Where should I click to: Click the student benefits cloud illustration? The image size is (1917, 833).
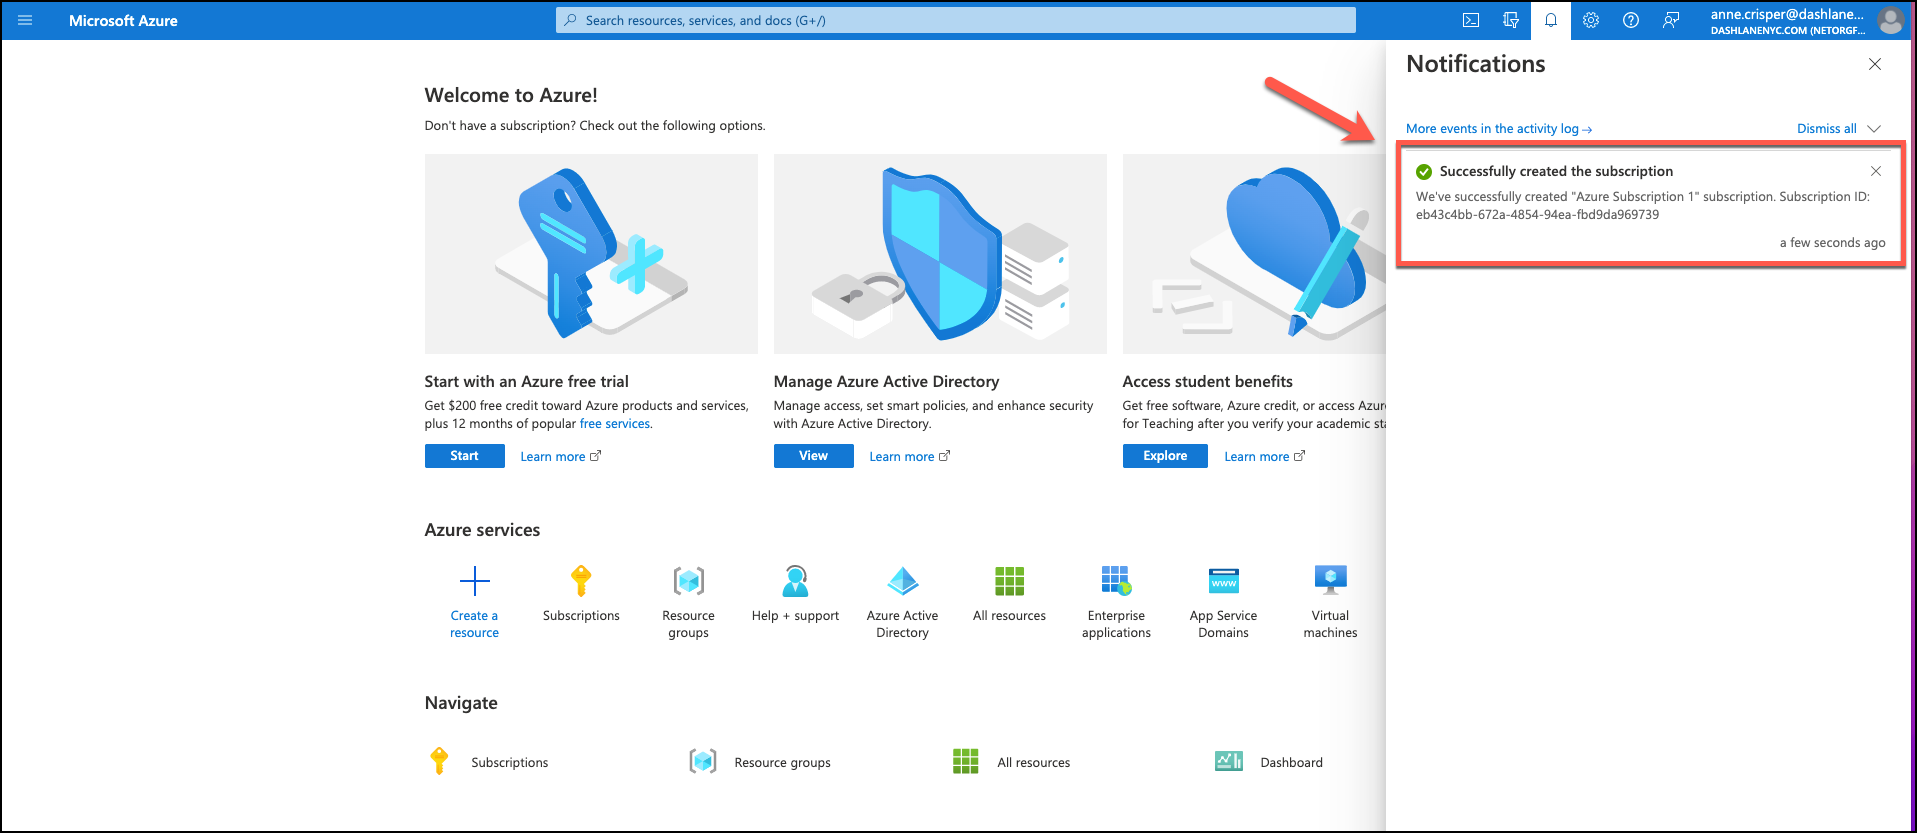[1254, 254]
